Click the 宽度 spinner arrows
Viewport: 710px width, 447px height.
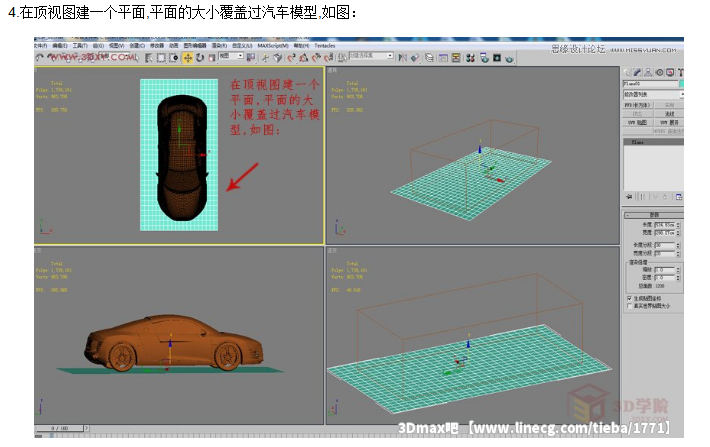point(678,233)
